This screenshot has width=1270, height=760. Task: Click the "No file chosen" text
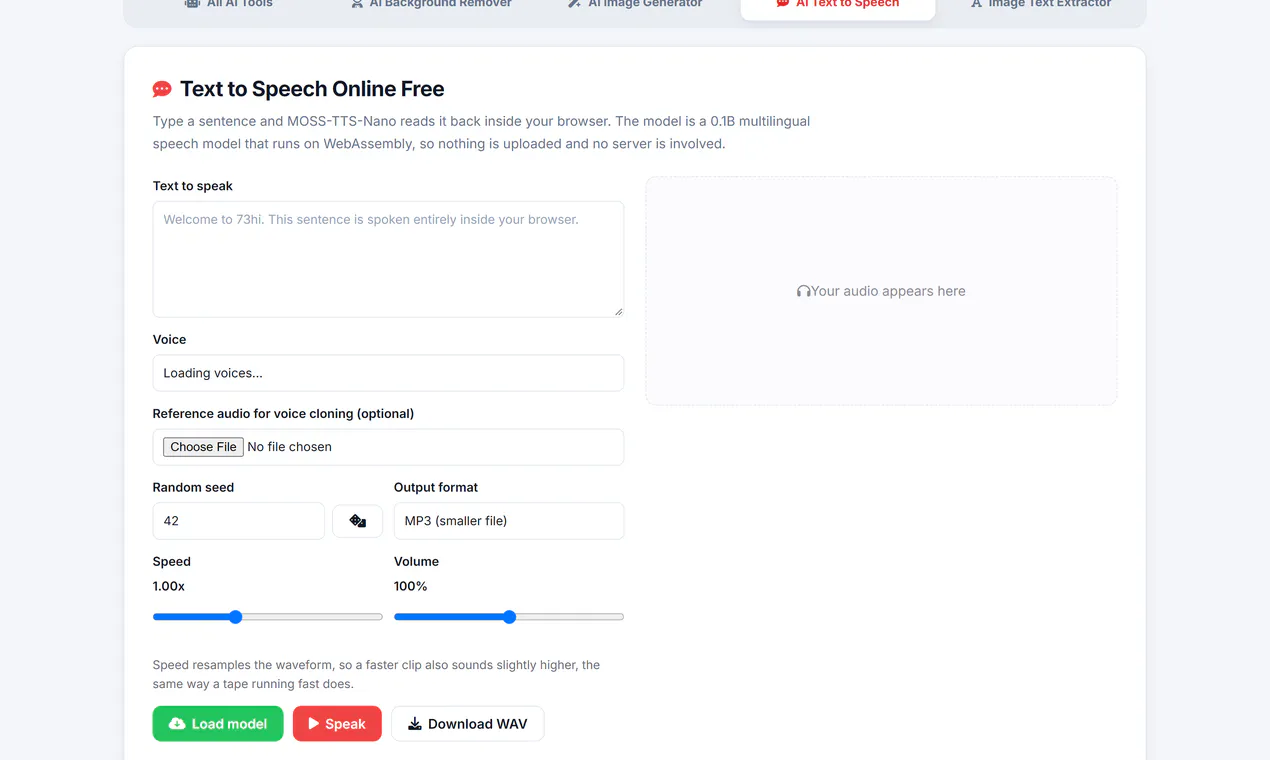290,447
